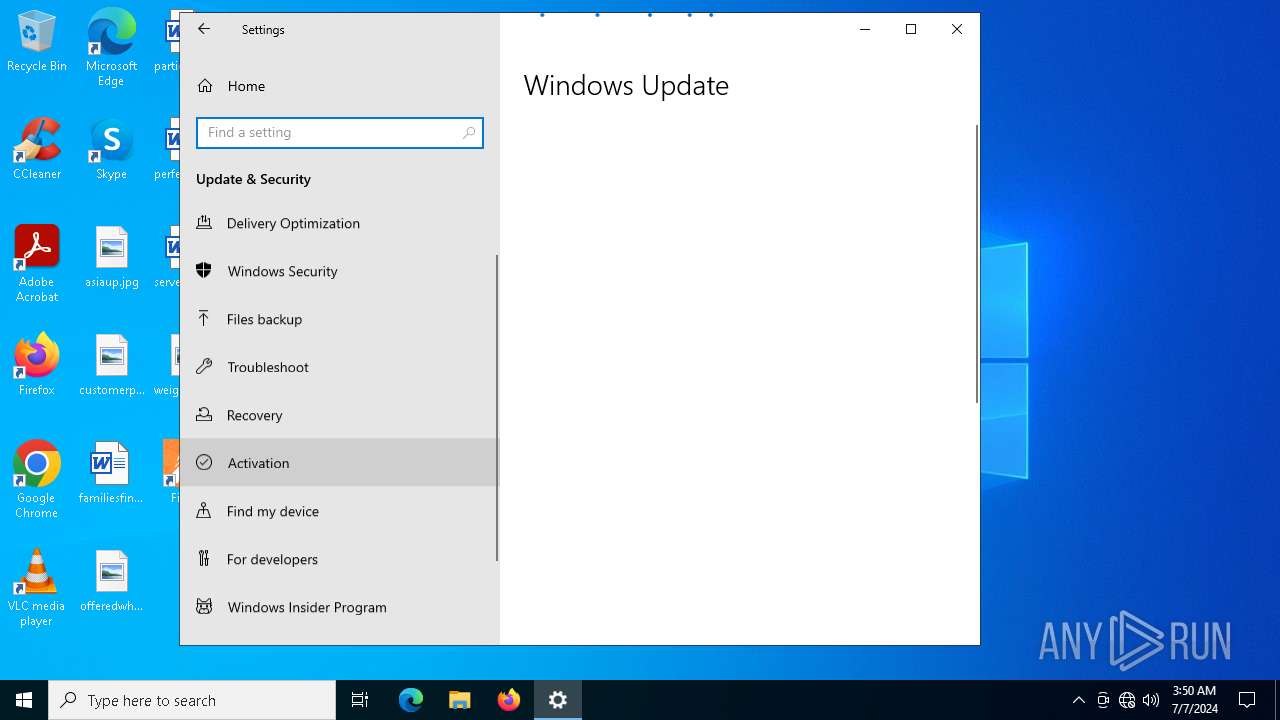Screen dimensions: 1280x720
Task: Click the Windows Insider Program icon
Action: click(204, 606)
